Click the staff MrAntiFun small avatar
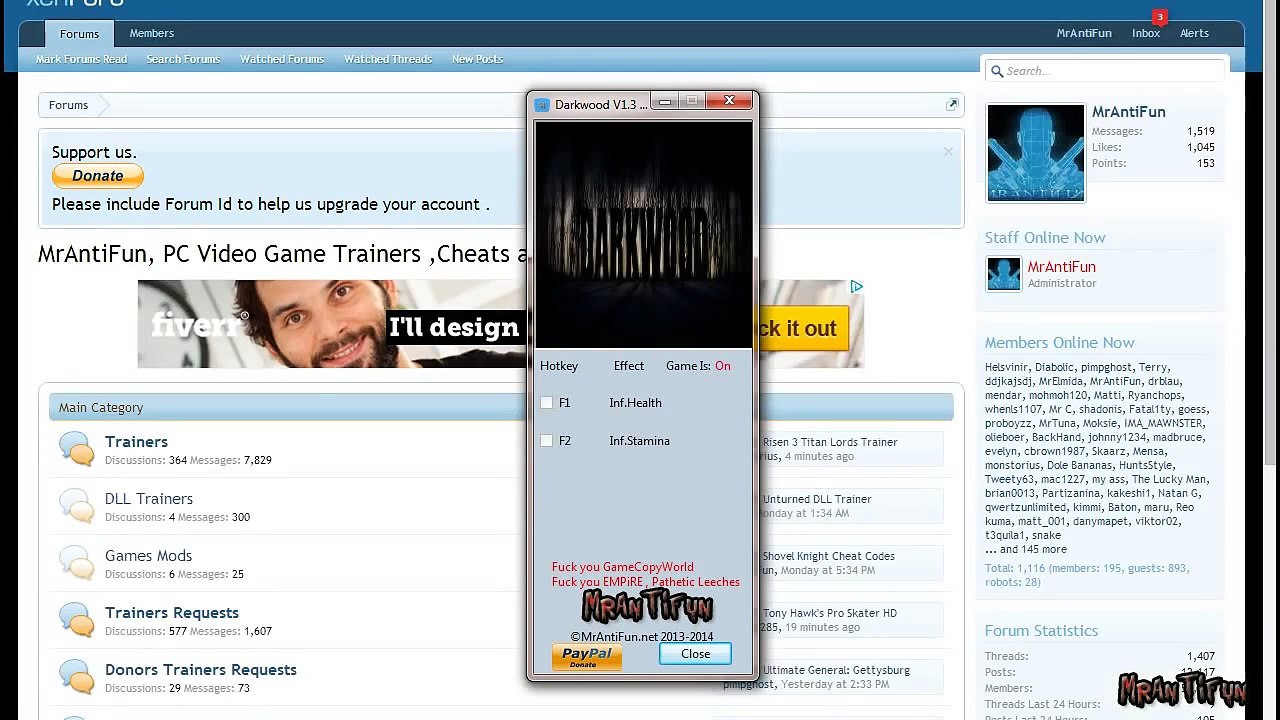The image size is (1280, 720). click(x=1004, y=274)
